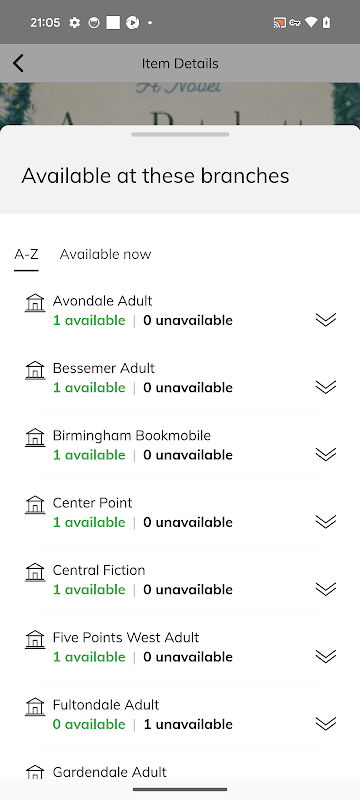The image size is (360, 800).
Task: Expand the Bessemer Adult chevron
Action: coord(325,387)
